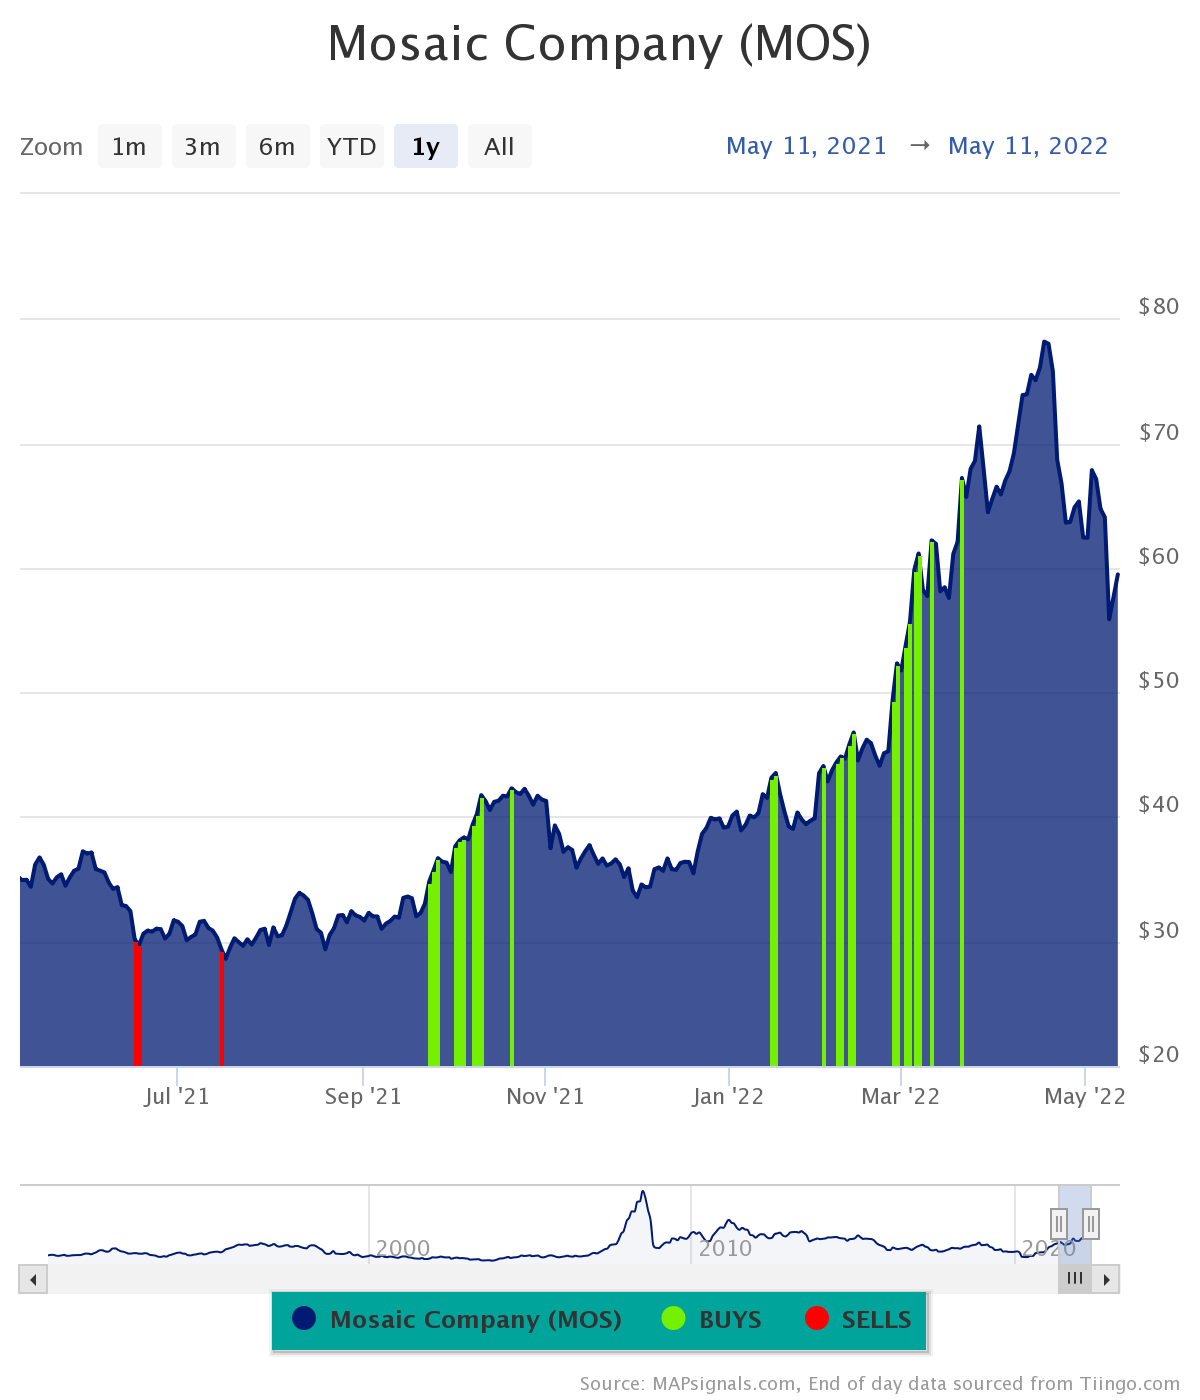The image size is (1200, 1400).
Task: Edit the May 11, 2021 start date
Action: tap(807, 146)
